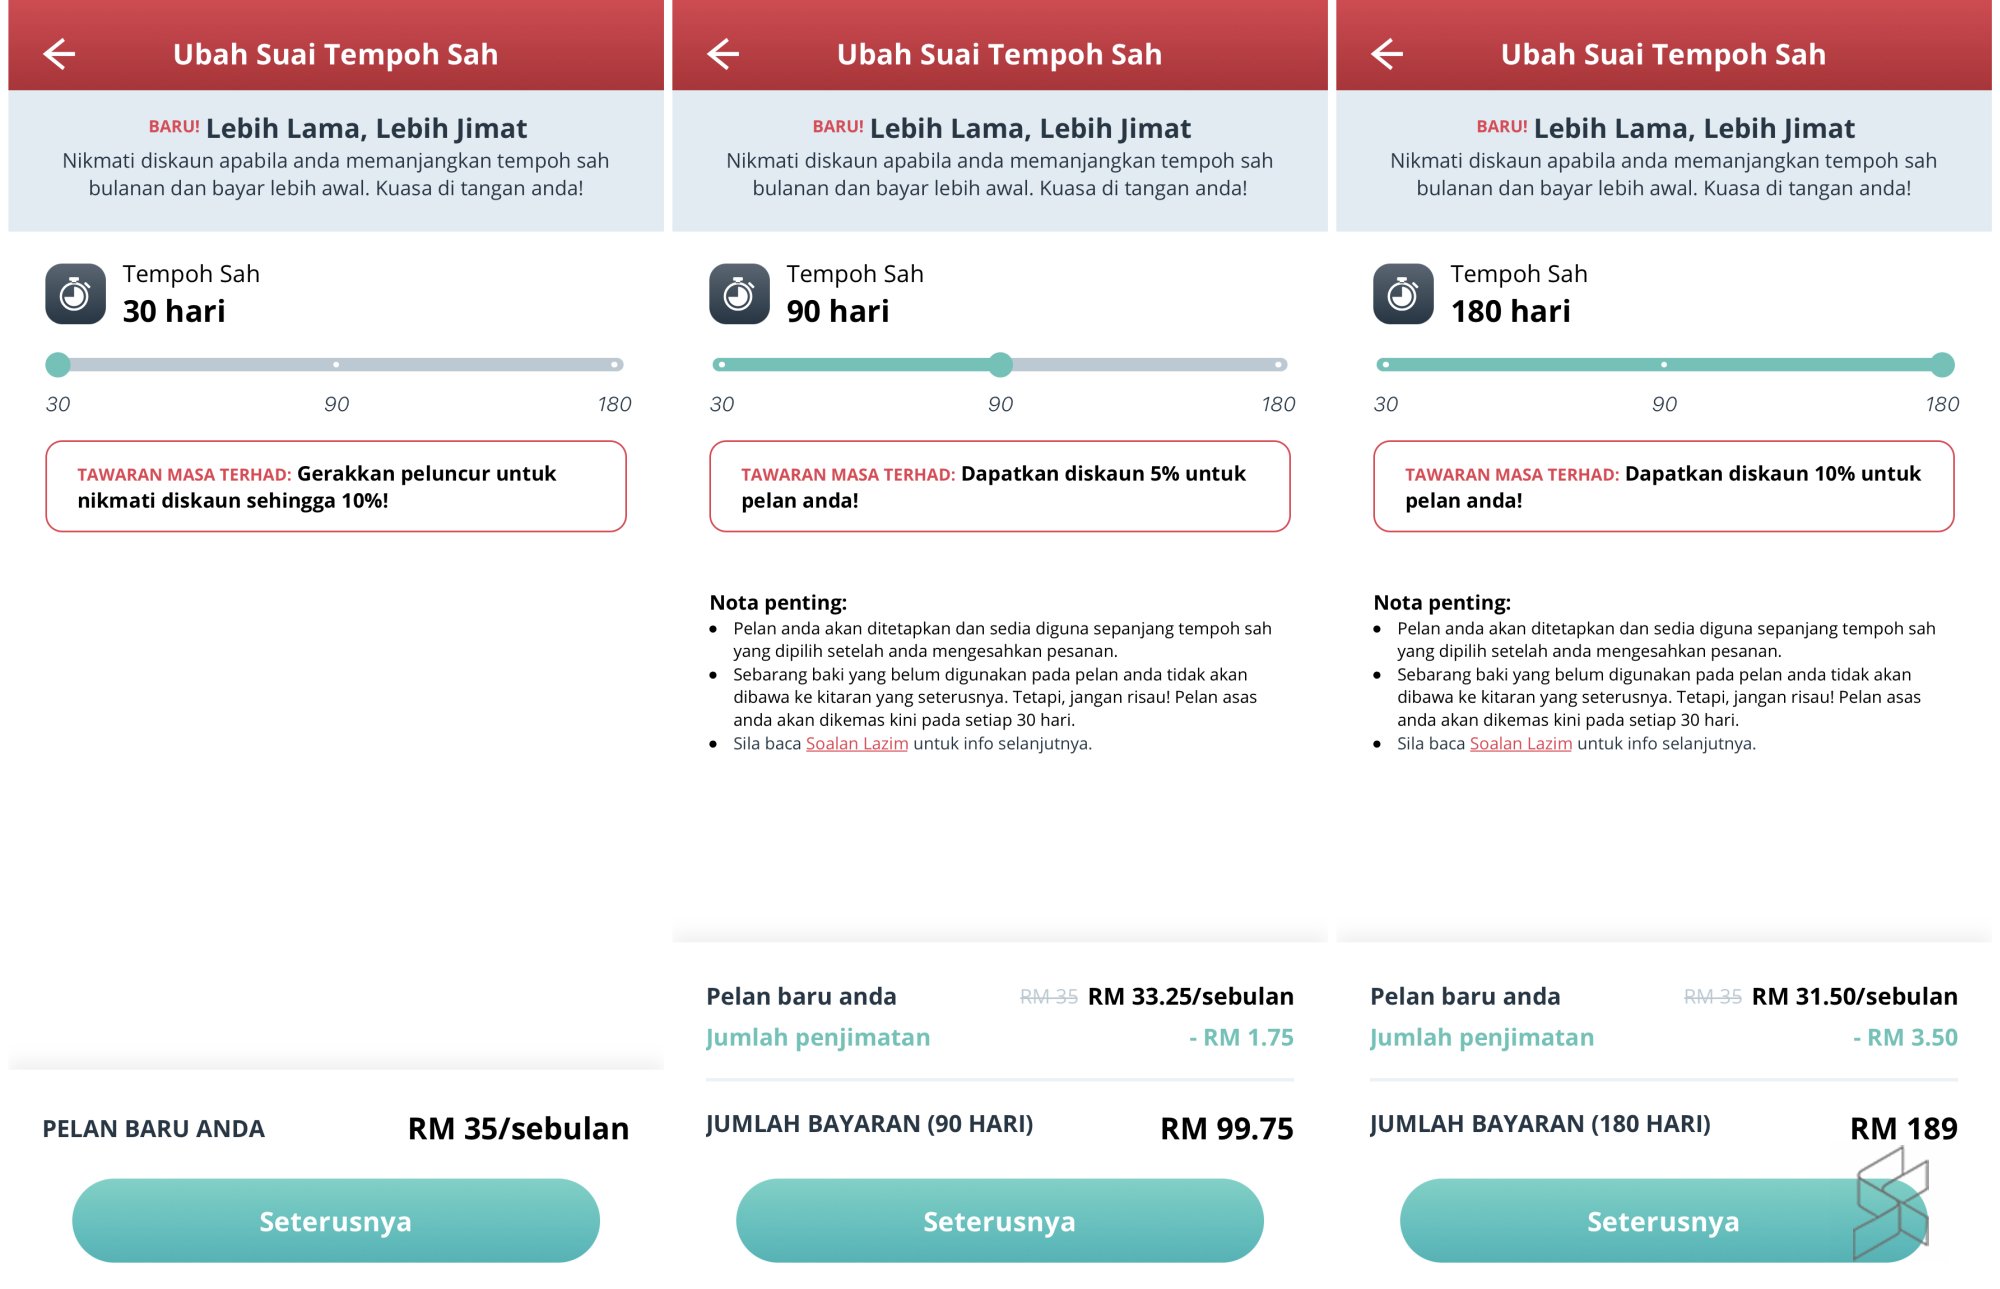Tap the stopwatch icon beside "180 hari"
Image resolution: width=2000 pixels, height=1289 pixels.
click(1406, 293)
